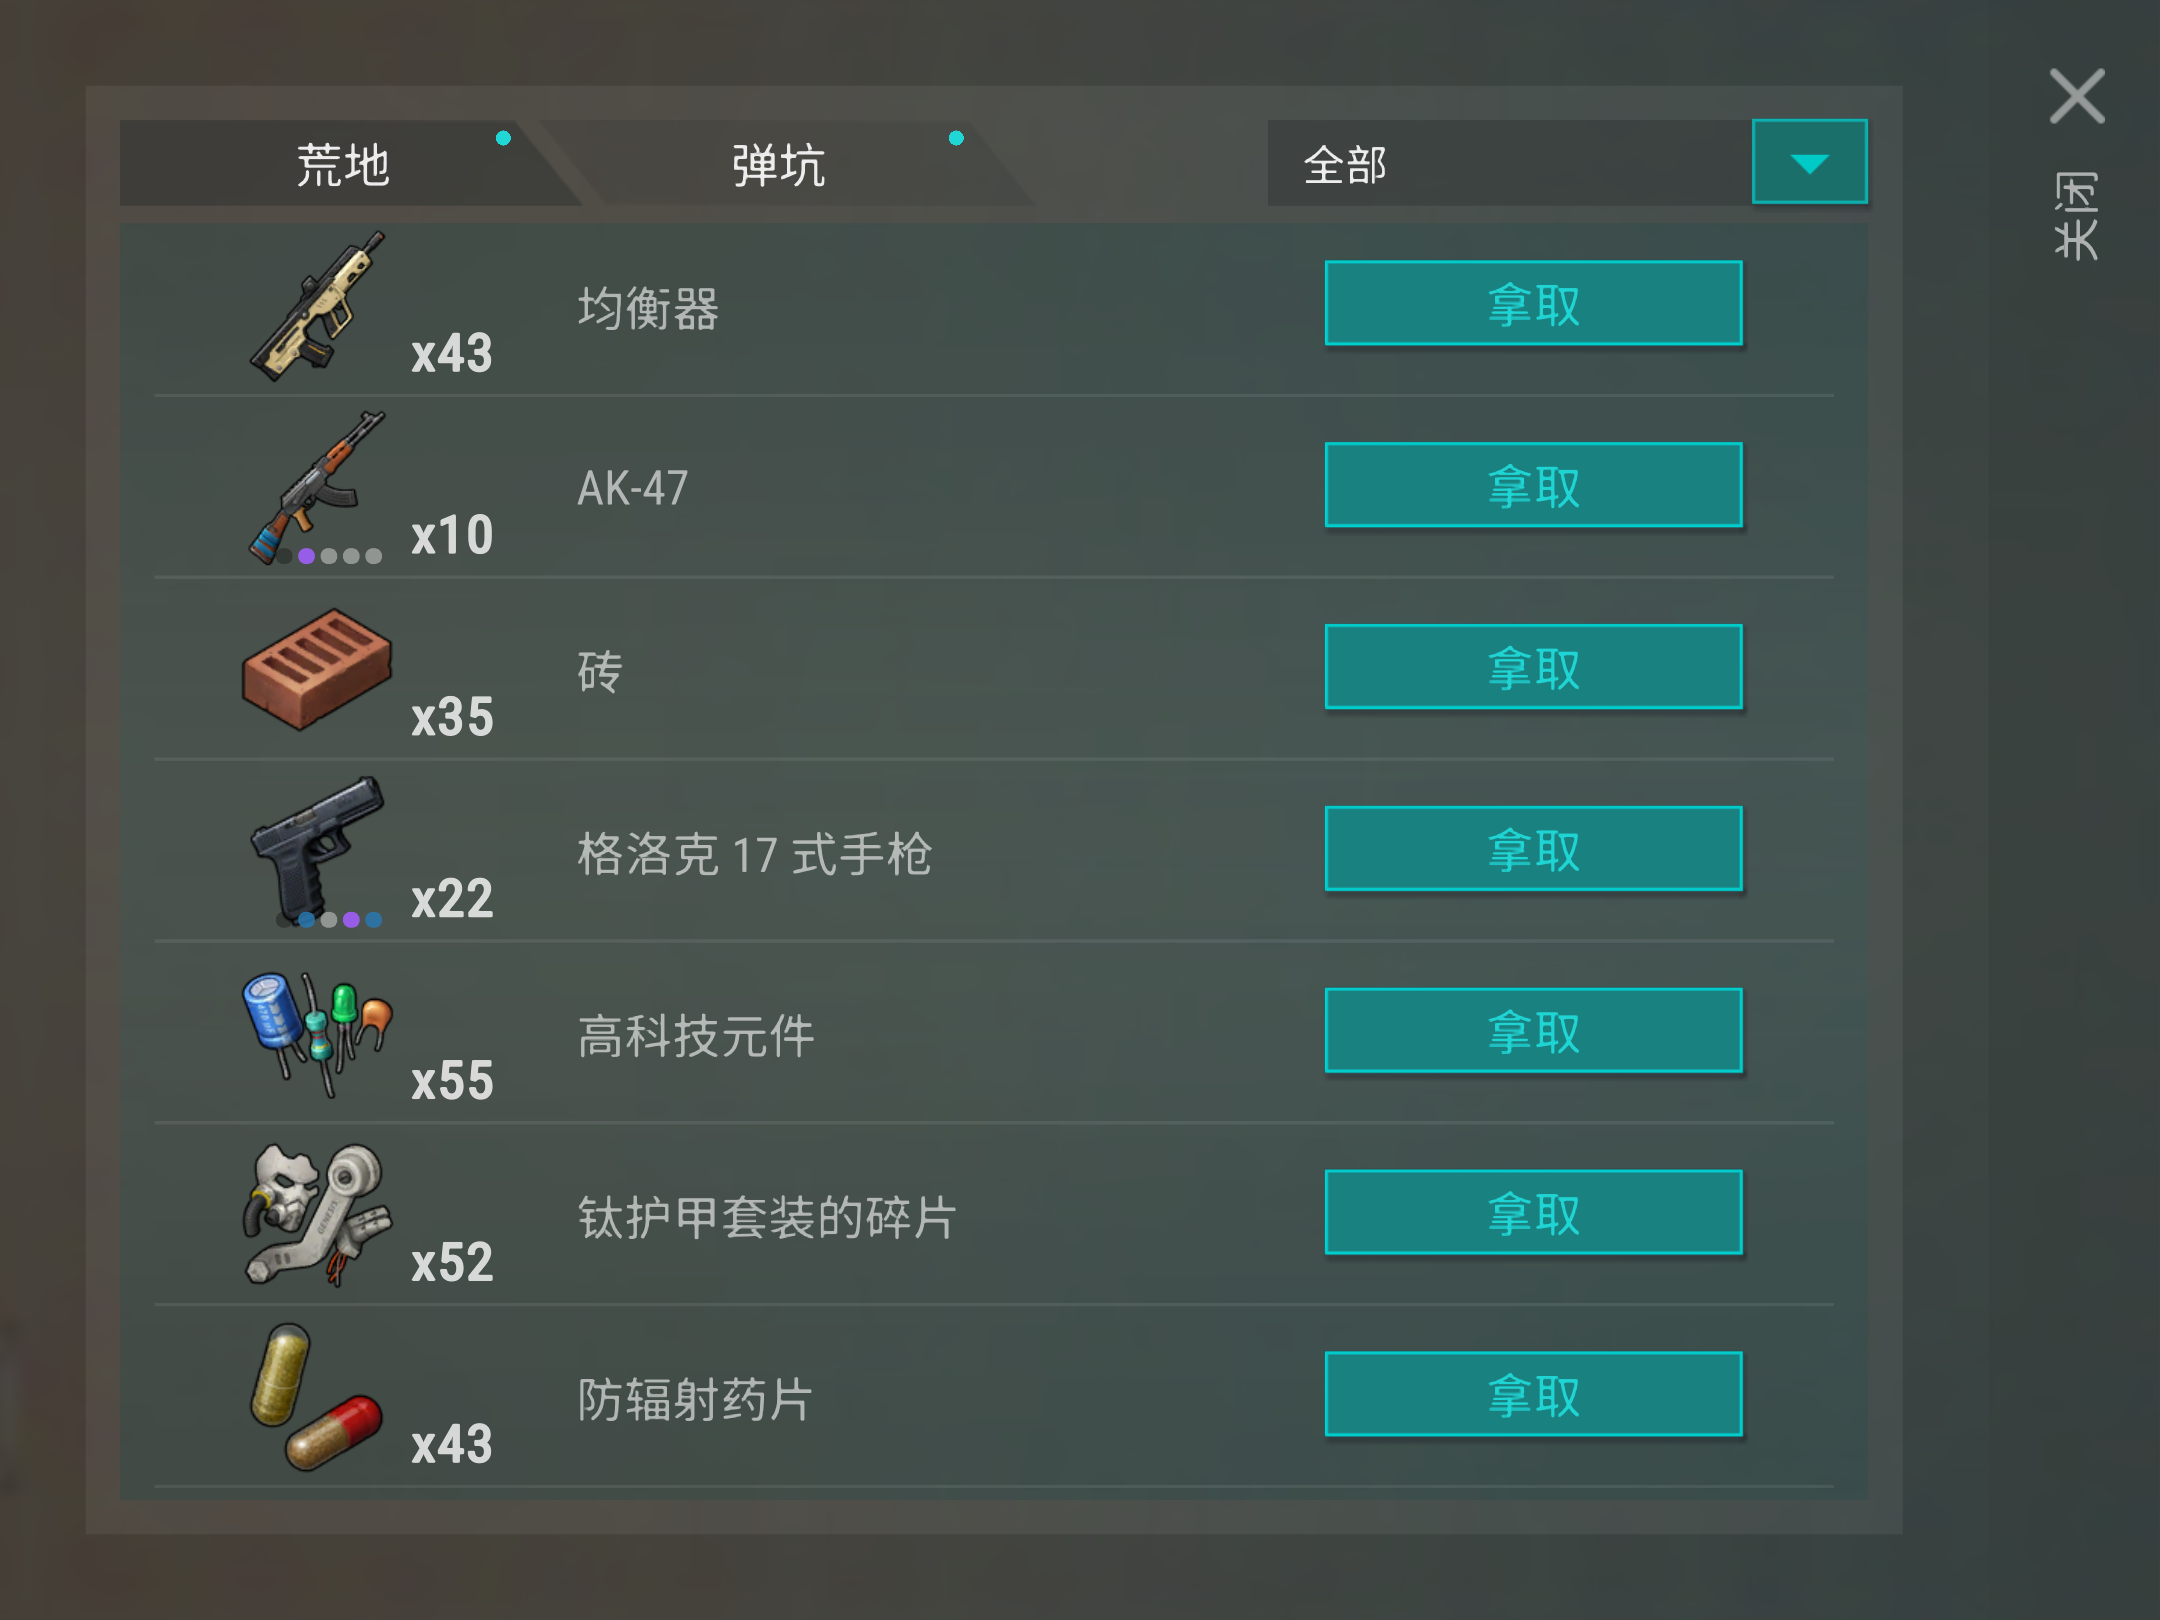2160x1620 pixels.
Task: Select the anti-radiation pills icon
Action: click(316, 1397)
